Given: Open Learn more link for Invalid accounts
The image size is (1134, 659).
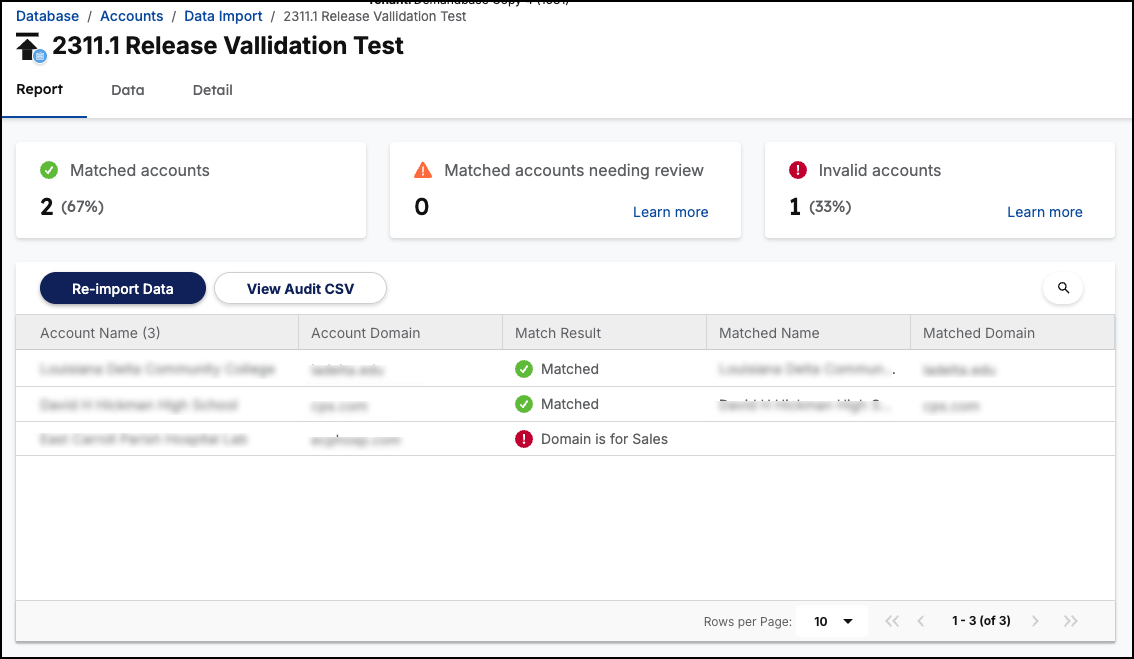Looking at the screenshot, I should [1044, 212].
